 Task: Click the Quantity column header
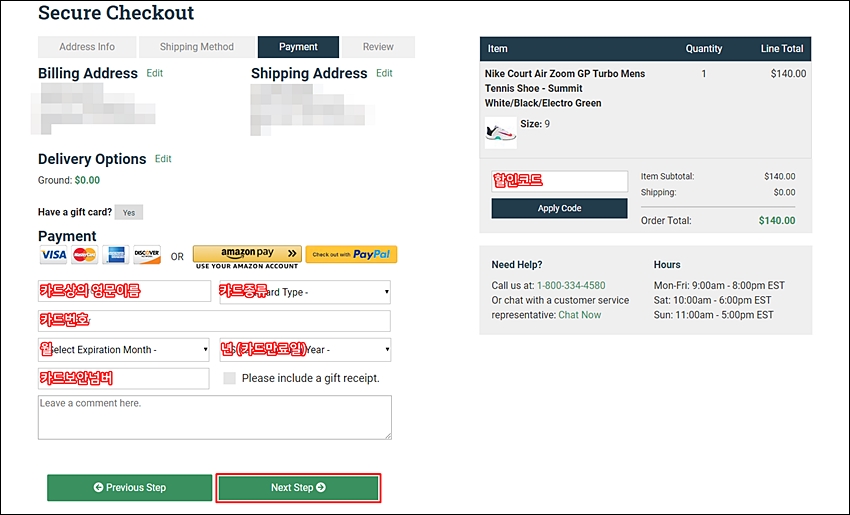[704, 49]
